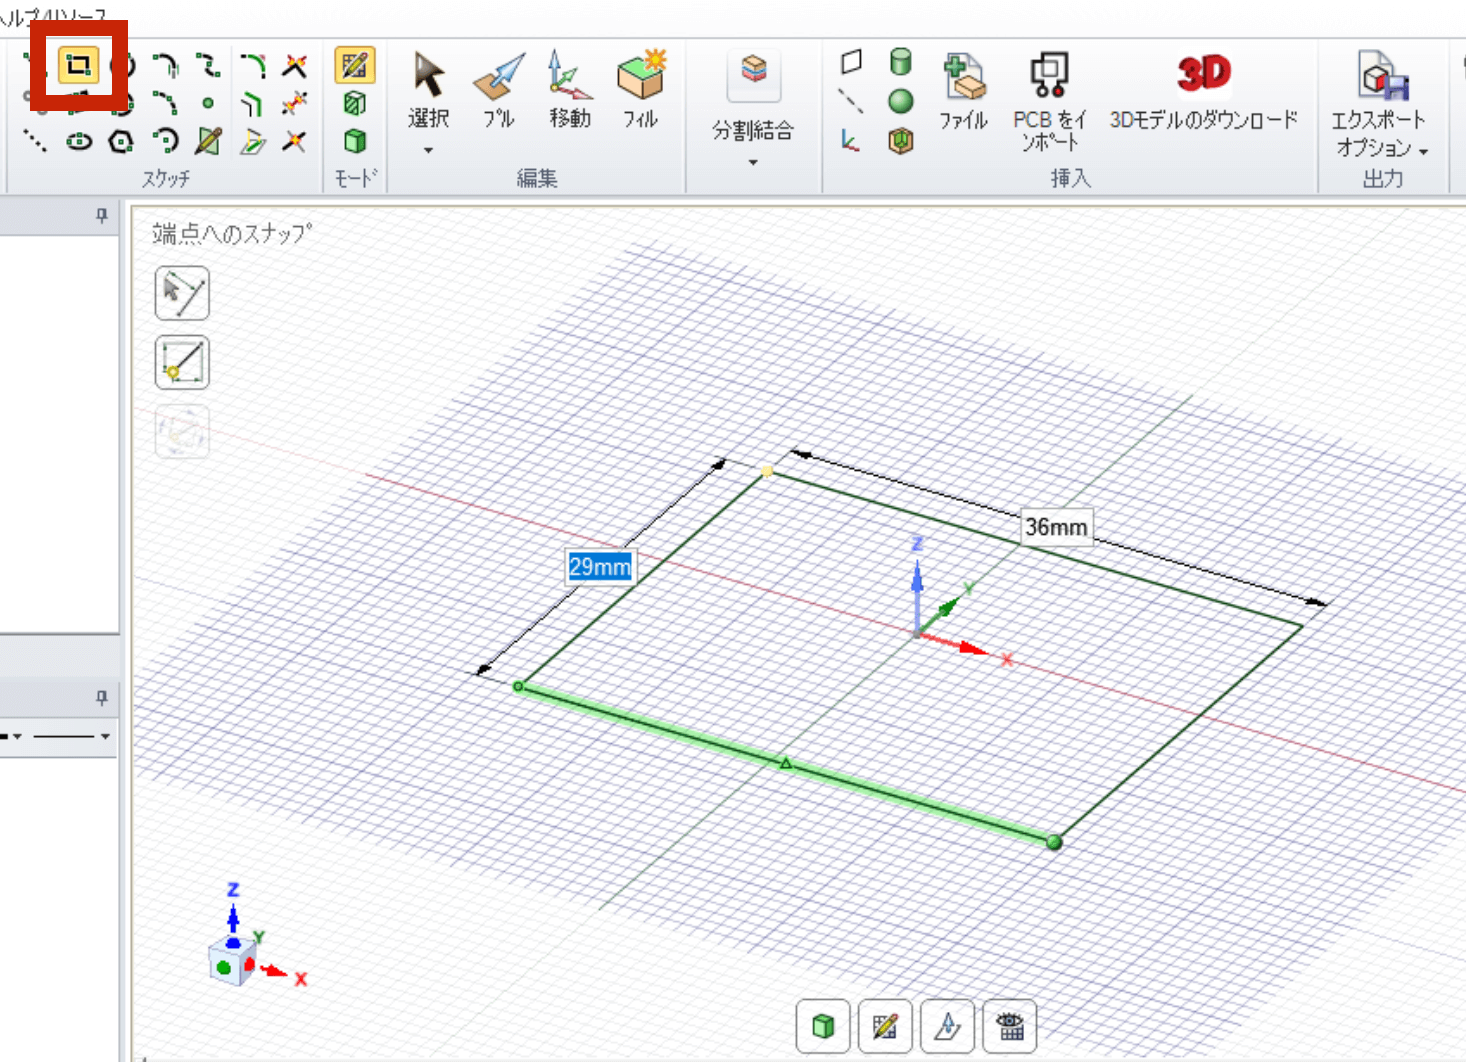Pin the upper left panel
Viewport: 1466px width, 1062px height.
click(101, 215)
